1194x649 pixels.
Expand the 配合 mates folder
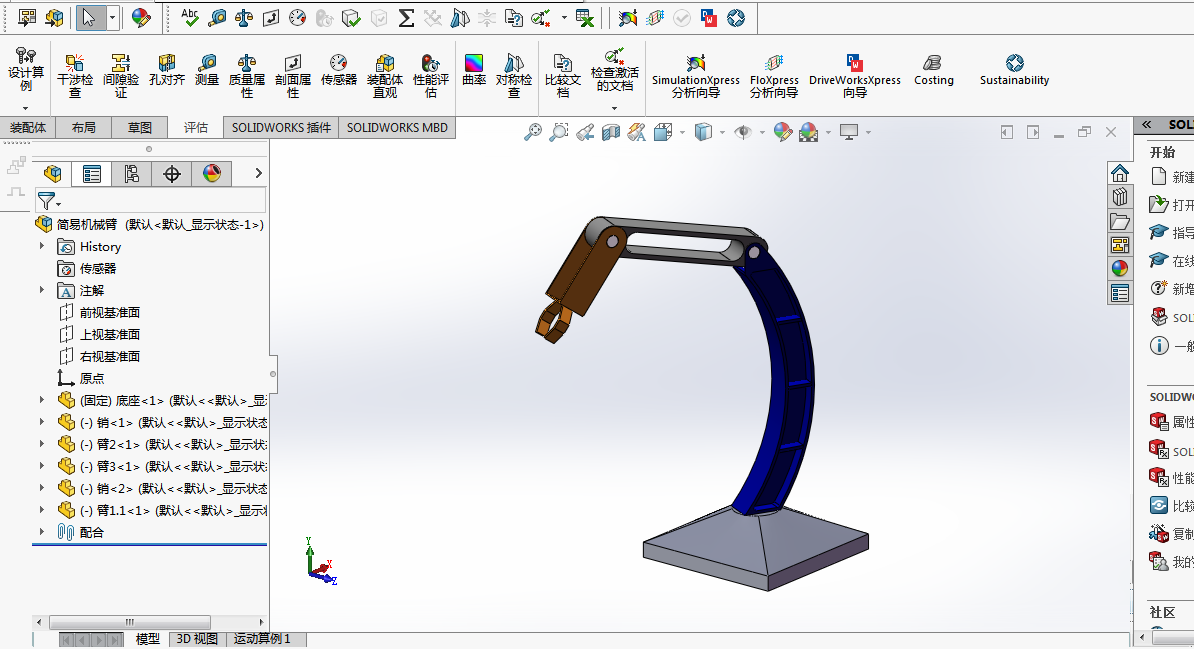(x=42, y=532)
